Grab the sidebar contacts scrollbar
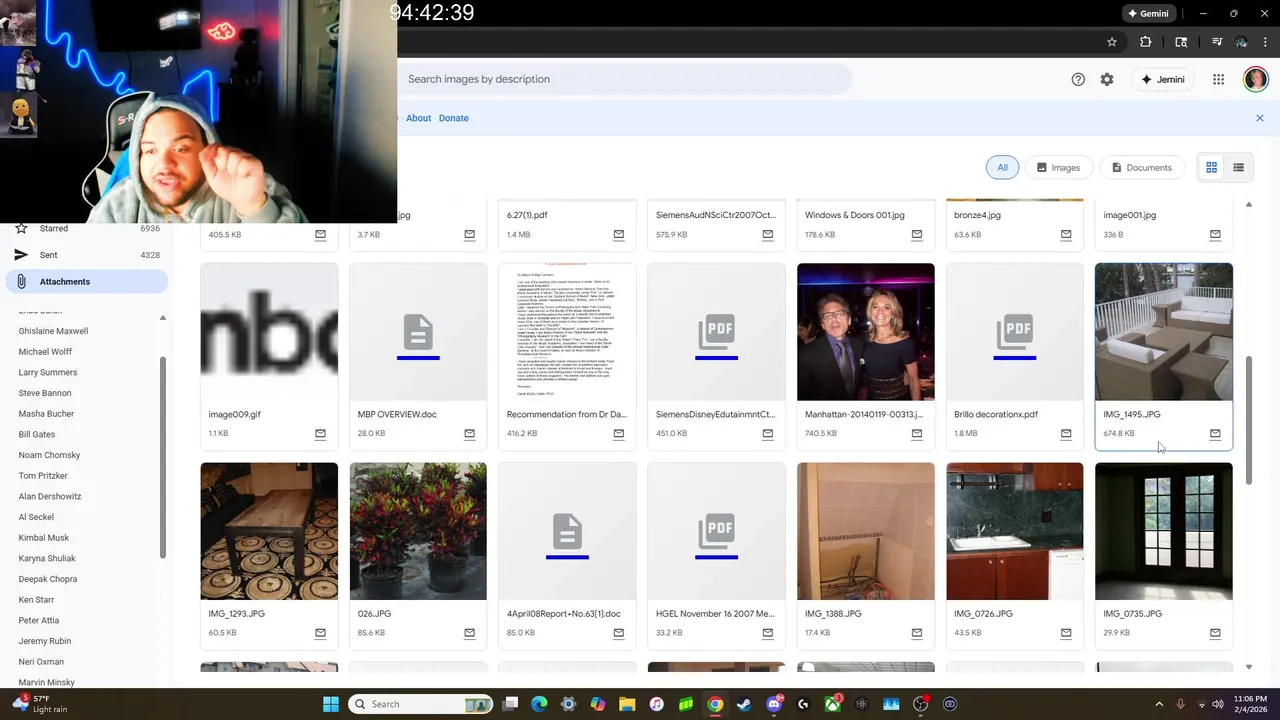Screen dimensions: 1280x720 pyautogui.click(x=163, y=458)
